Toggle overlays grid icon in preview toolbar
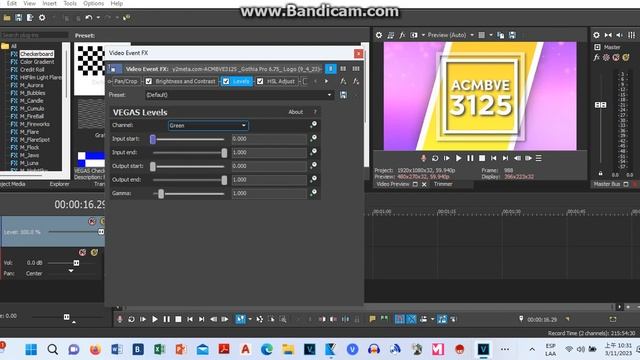Screen dimensions: 640x360 point(482,35)
